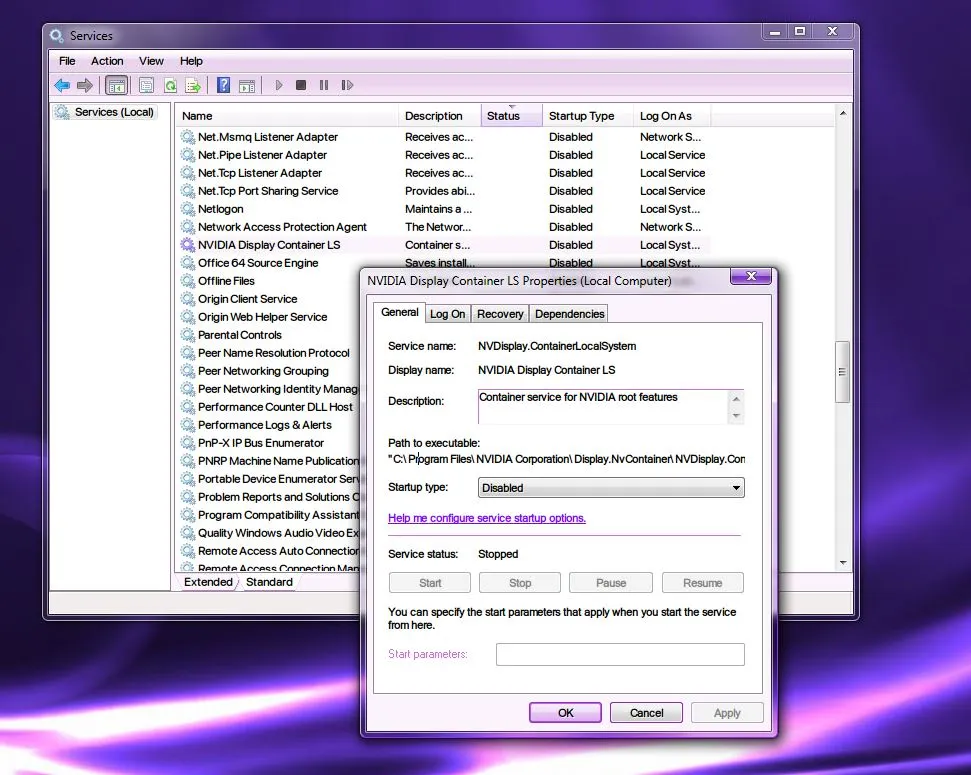Select the General tab
The height and width of the screenshot is (775, 971).
coord(399,312)
